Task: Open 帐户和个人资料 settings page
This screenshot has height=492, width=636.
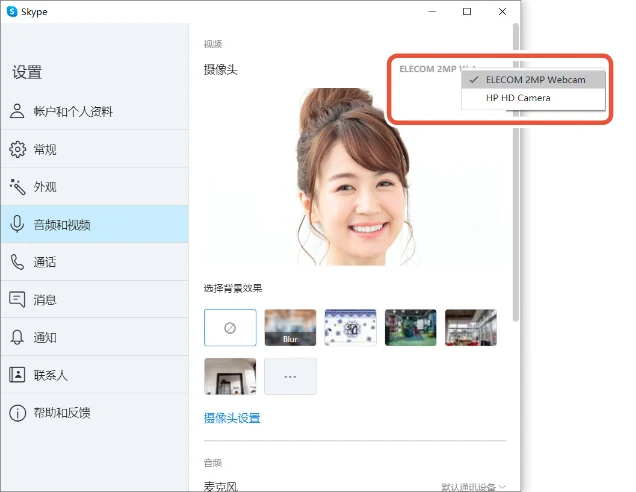Action: click(x=95, y=111)
